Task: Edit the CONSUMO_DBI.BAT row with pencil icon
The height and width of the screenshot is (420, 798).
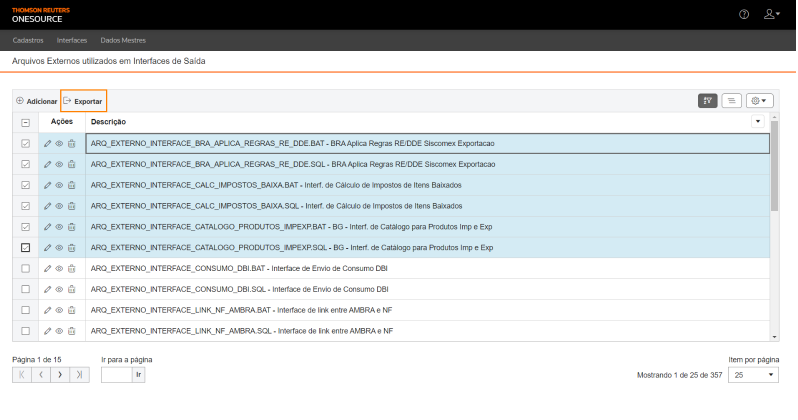Action: pos(47,269)
